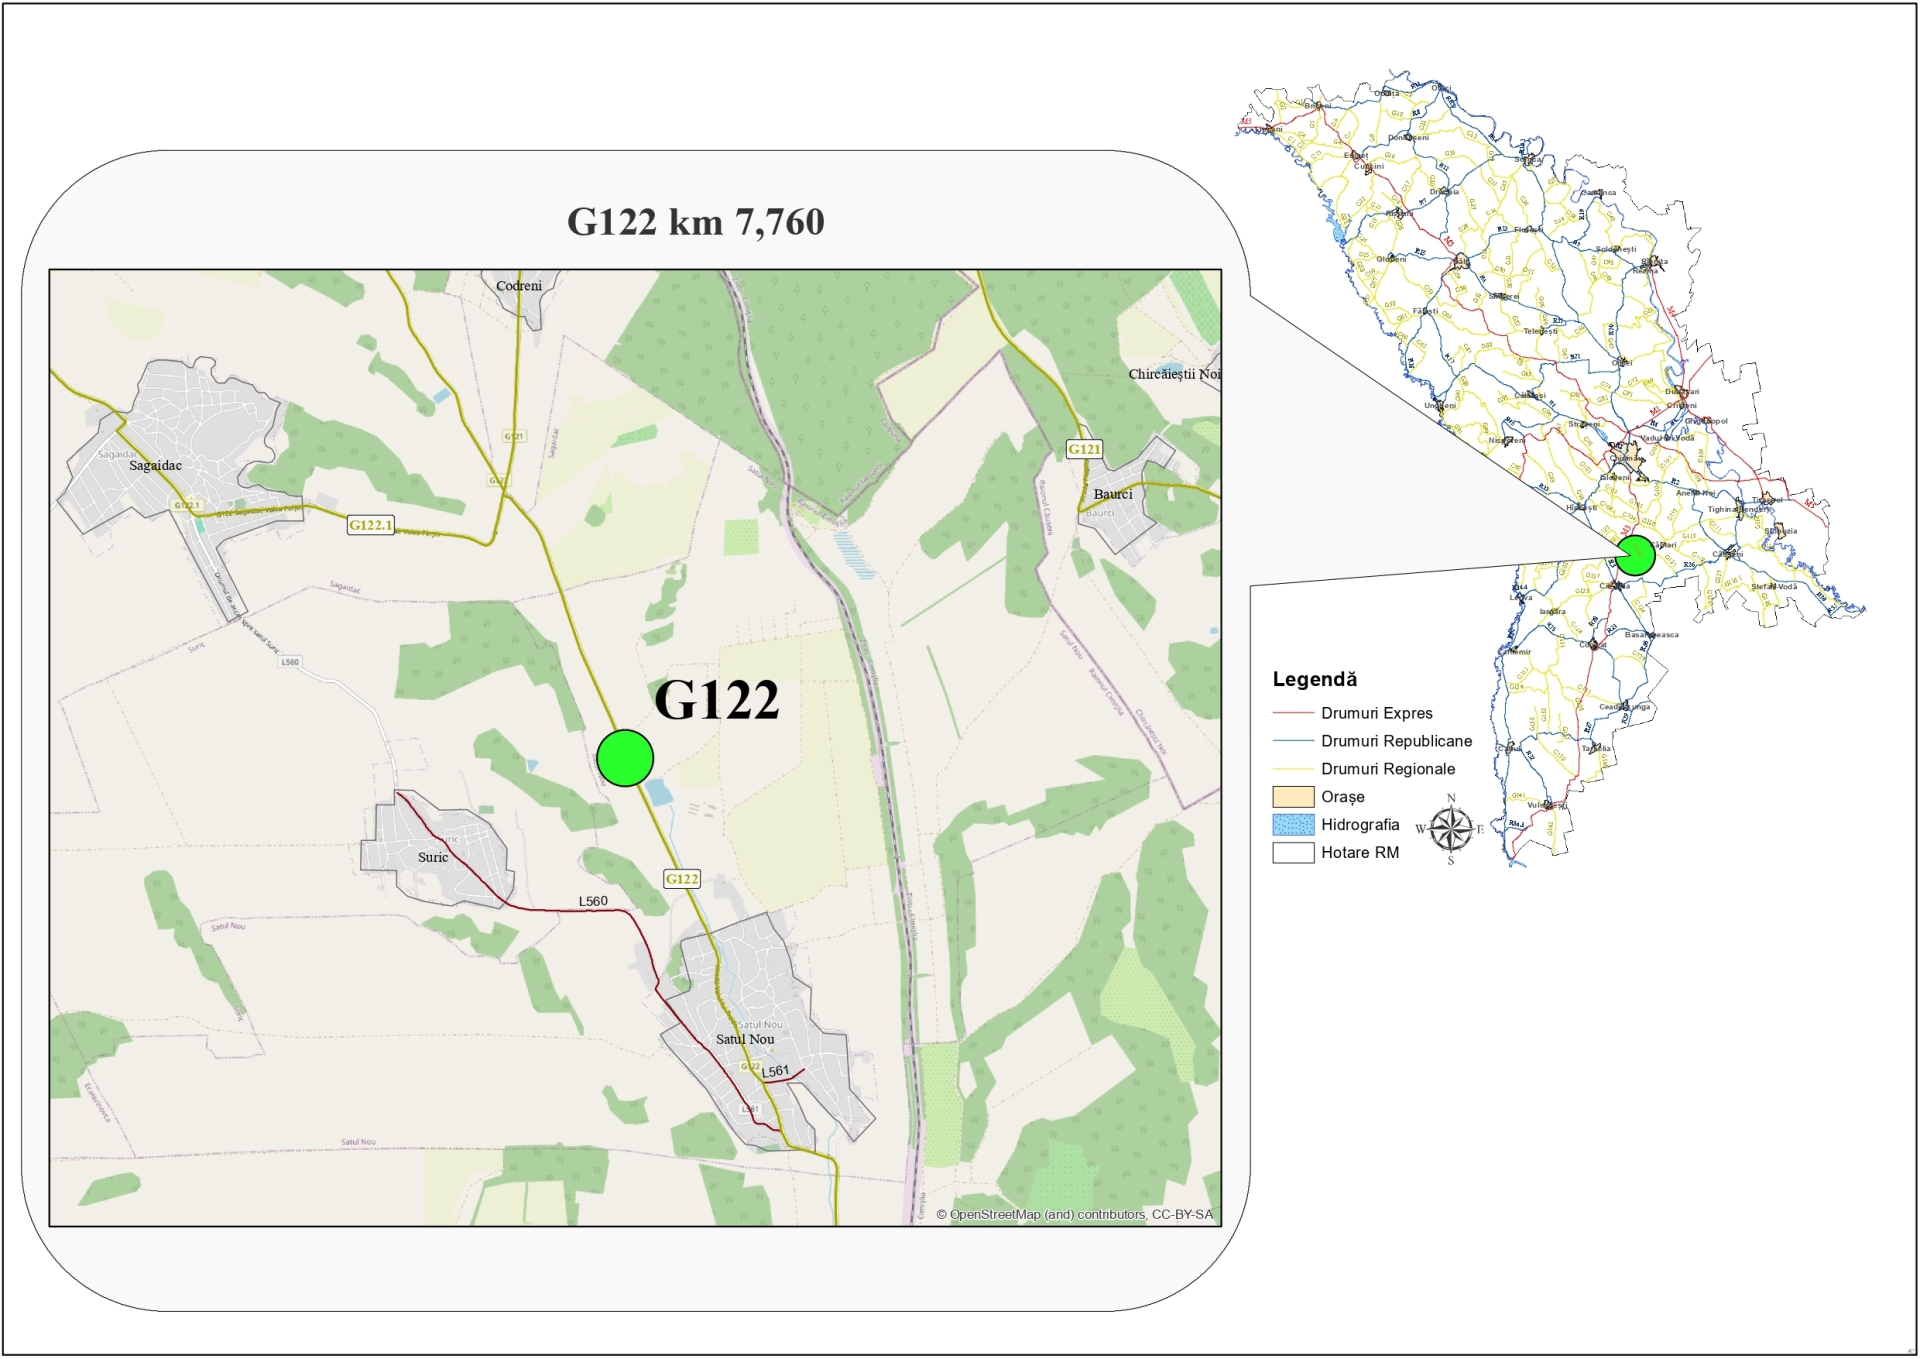Click the title G122 km 7,760
The image size is (1920, 1359).
pyautogui.click(x=695, y=222)
